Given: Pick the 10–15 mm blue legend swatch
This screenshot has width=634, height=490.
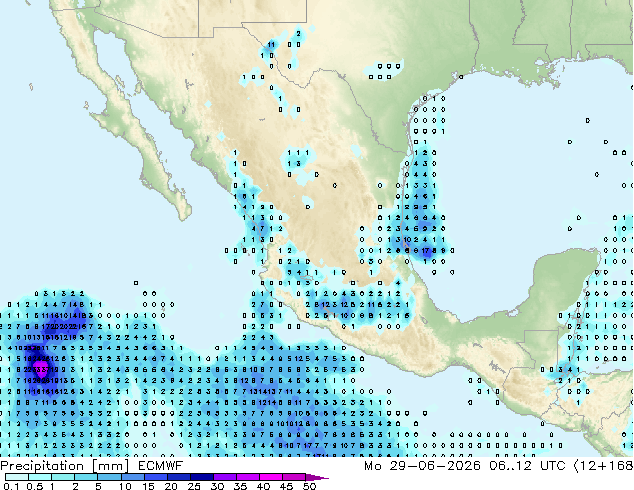Looking at the screenshot, I should pos(132,477).
